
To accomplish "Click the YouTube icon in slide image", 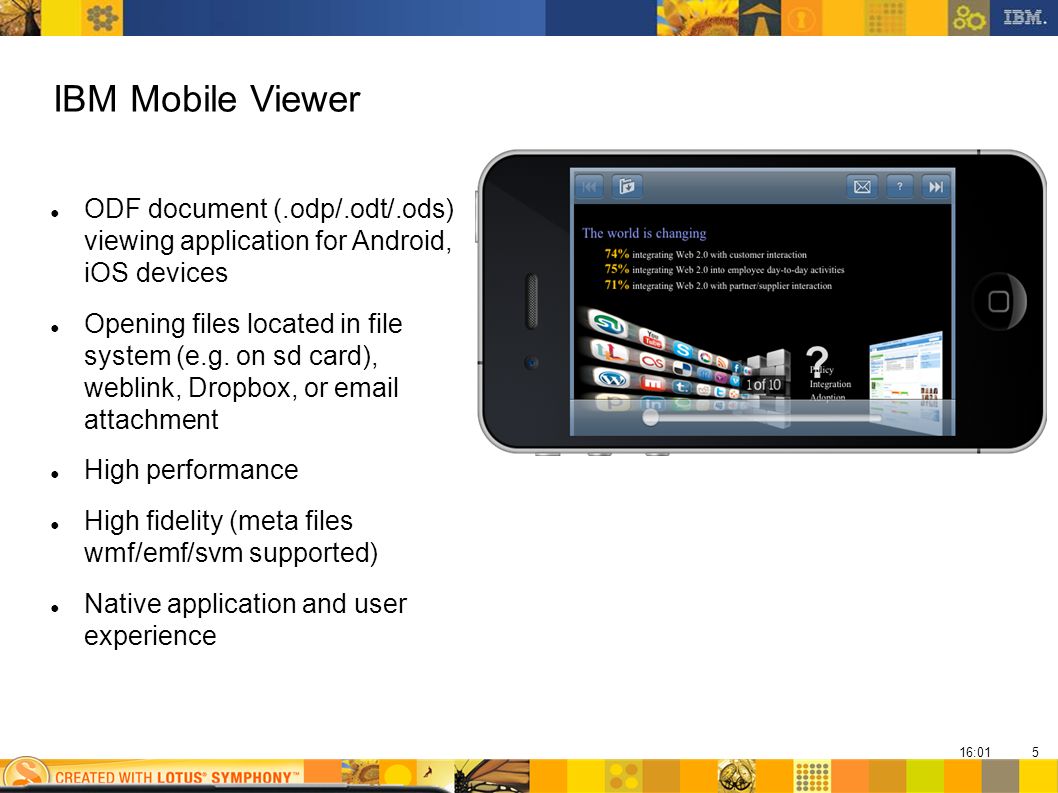I will coord(652,339).
